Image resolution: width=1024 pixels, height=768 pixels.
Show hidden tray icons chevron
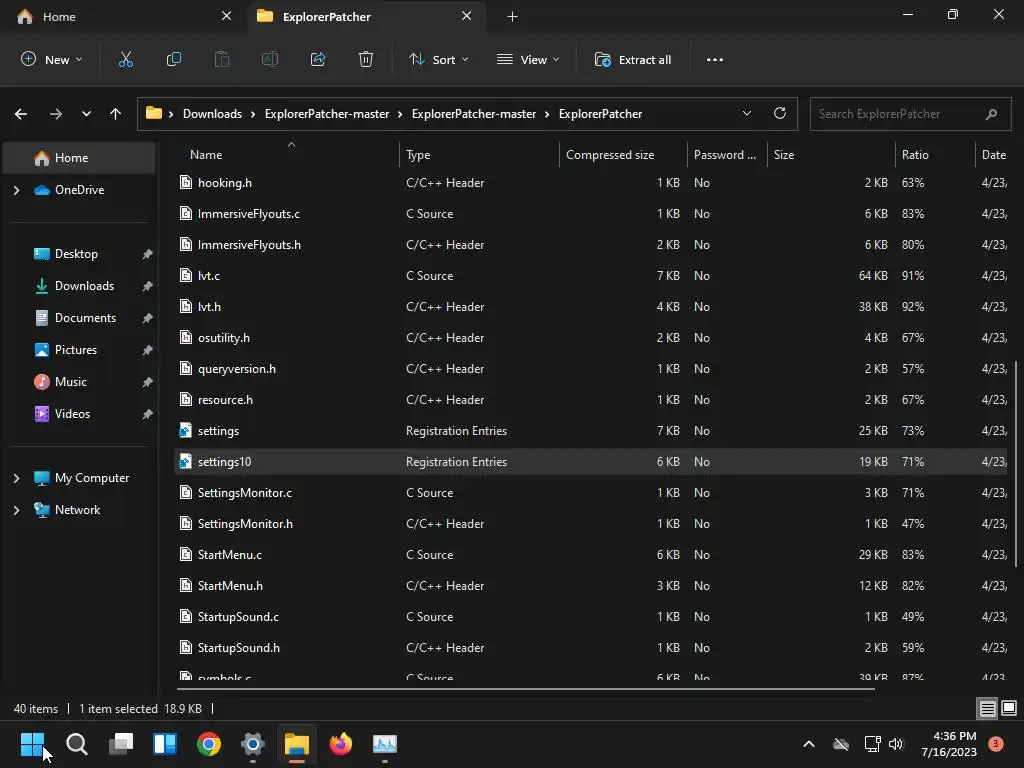coord(808,744)
